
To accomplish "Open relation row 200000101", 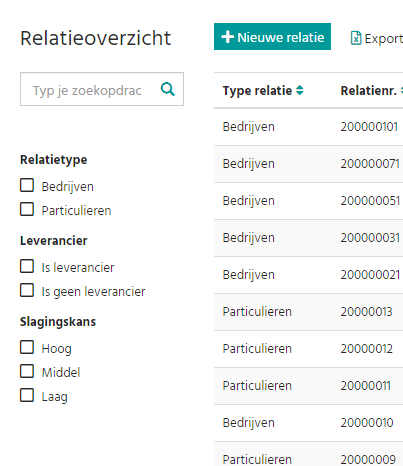I will (x=308, y=127).
